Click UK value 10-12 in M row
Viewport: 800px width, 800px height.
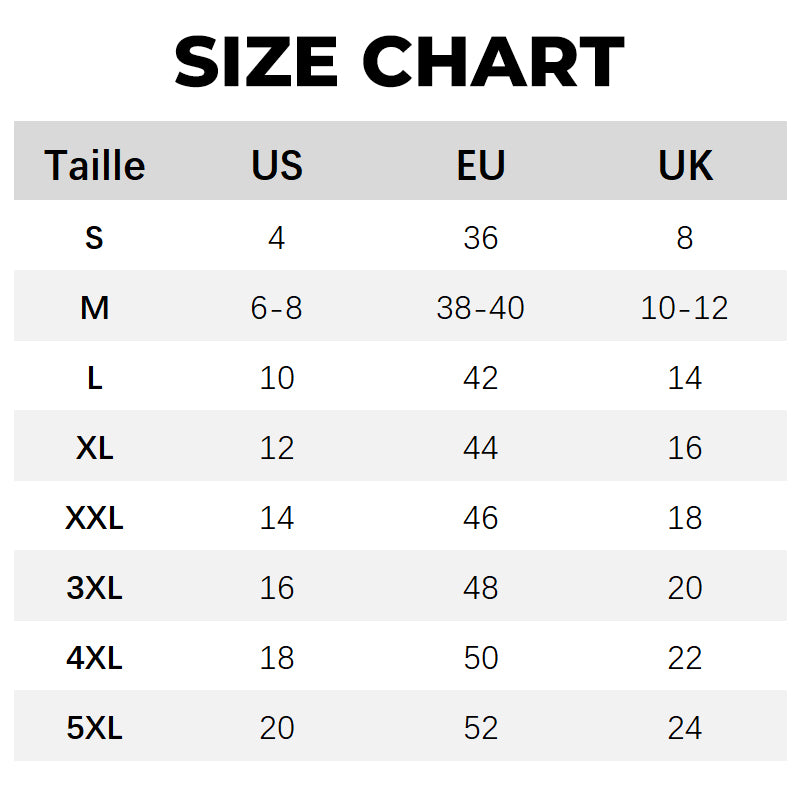point(685,308)
